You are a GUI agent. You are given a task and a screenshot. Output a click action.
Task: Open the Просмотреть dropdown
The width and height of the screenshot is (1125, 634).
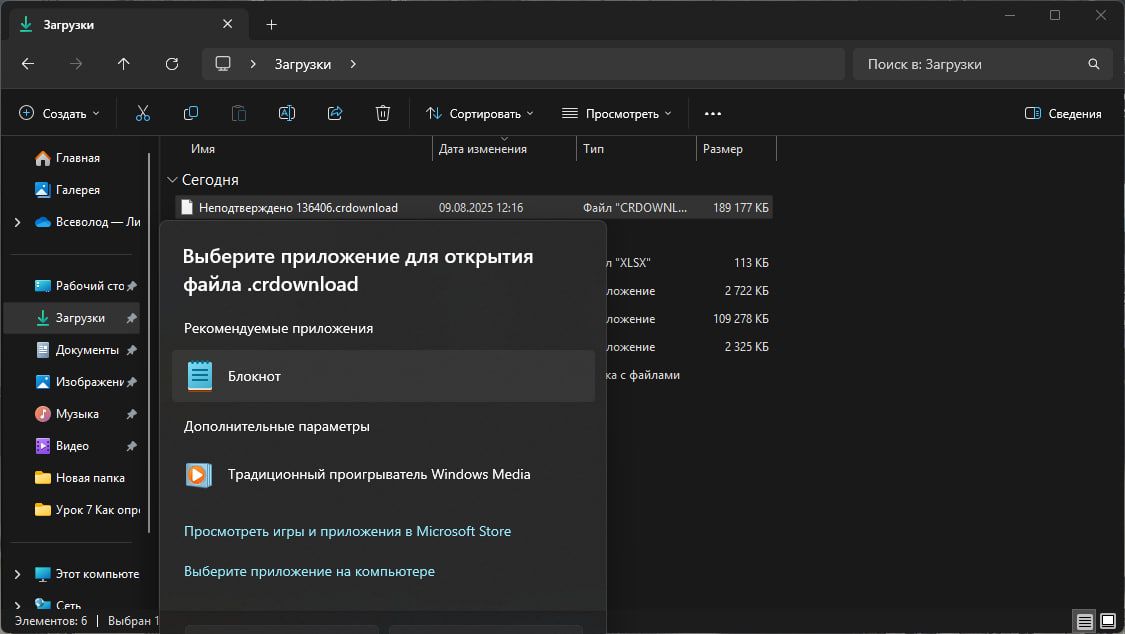tap(617, 113)
